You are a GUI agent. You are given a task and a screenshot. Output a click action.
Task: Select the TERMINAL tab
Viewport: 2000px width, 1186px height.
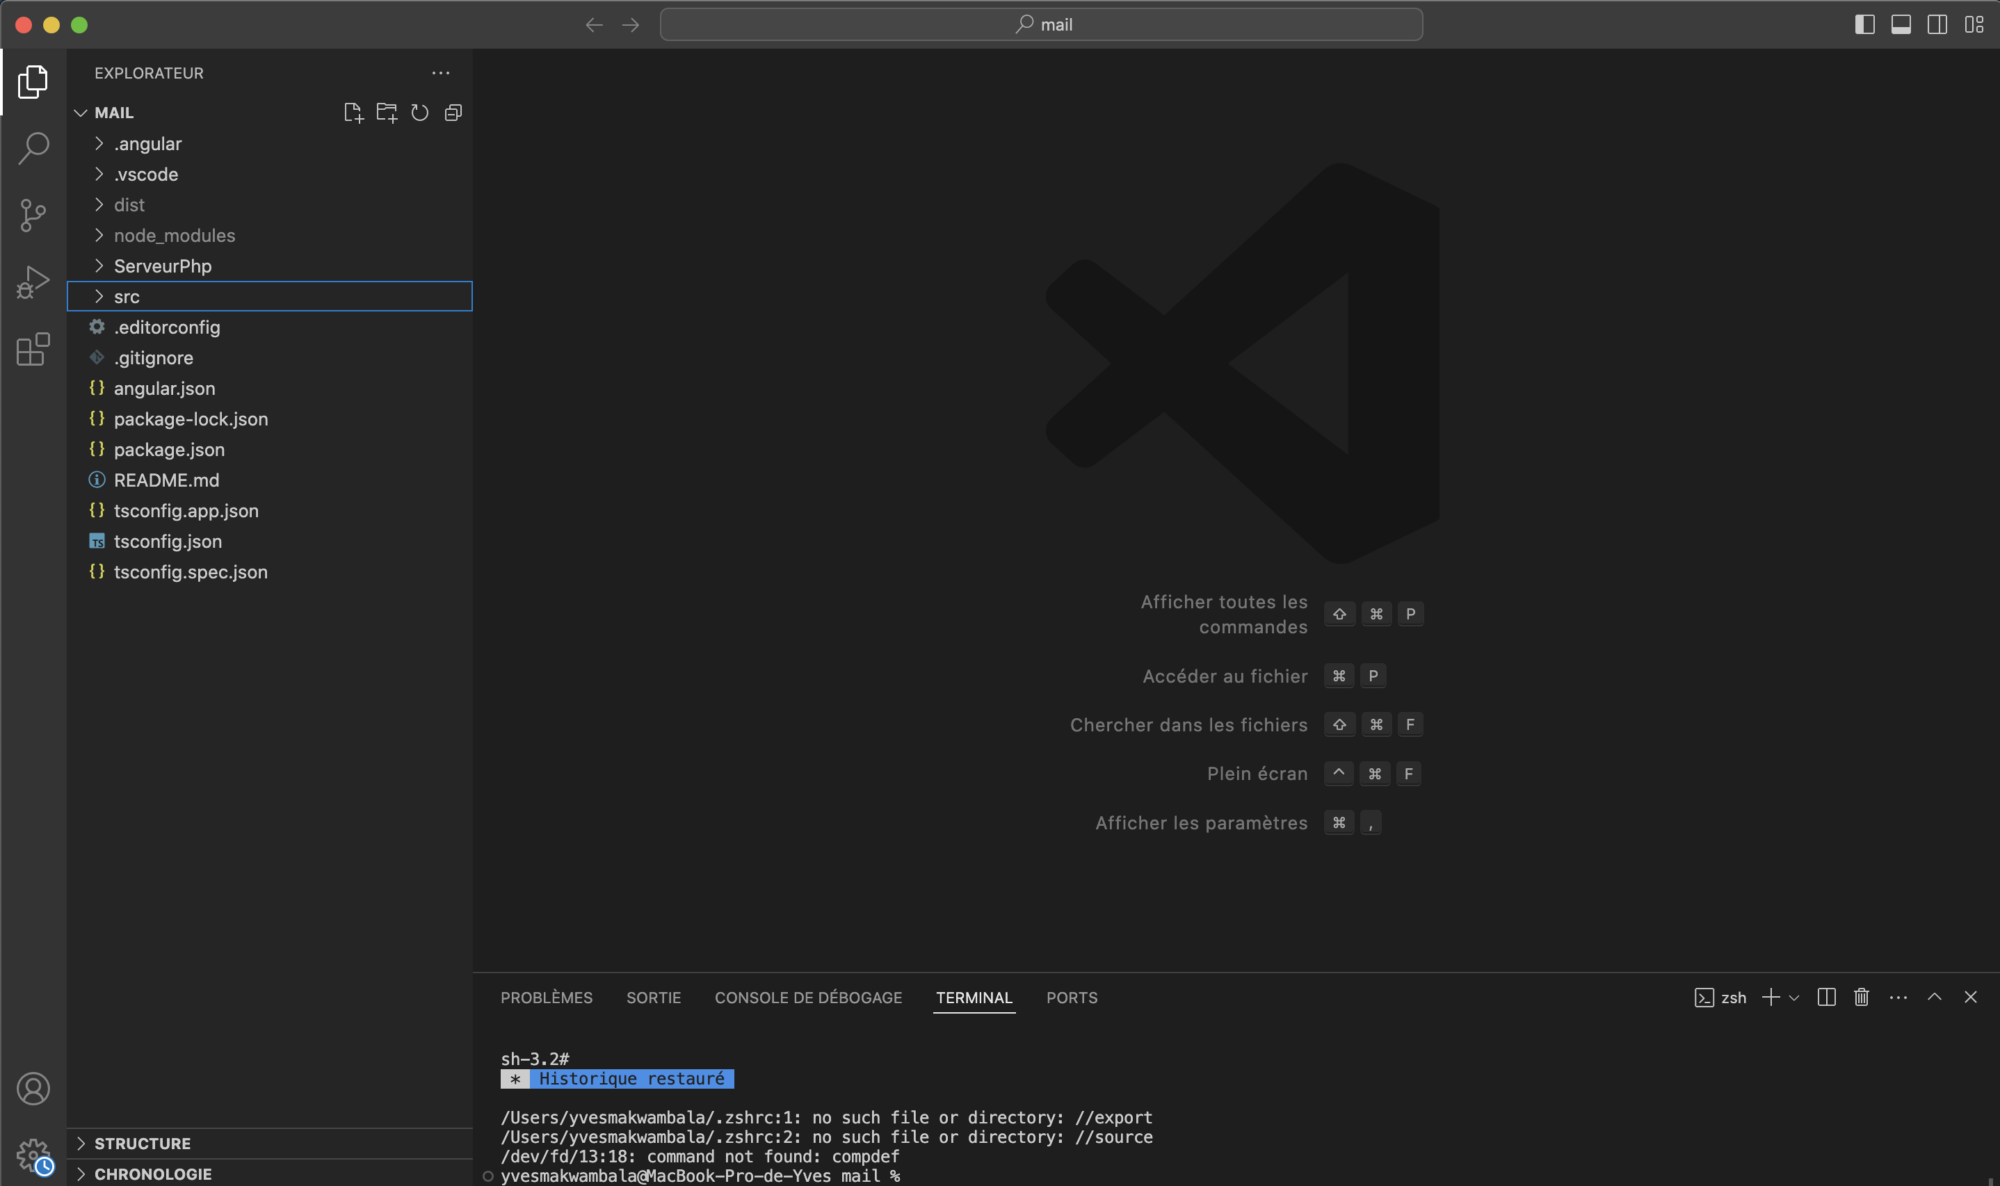[x=974, y=998]
